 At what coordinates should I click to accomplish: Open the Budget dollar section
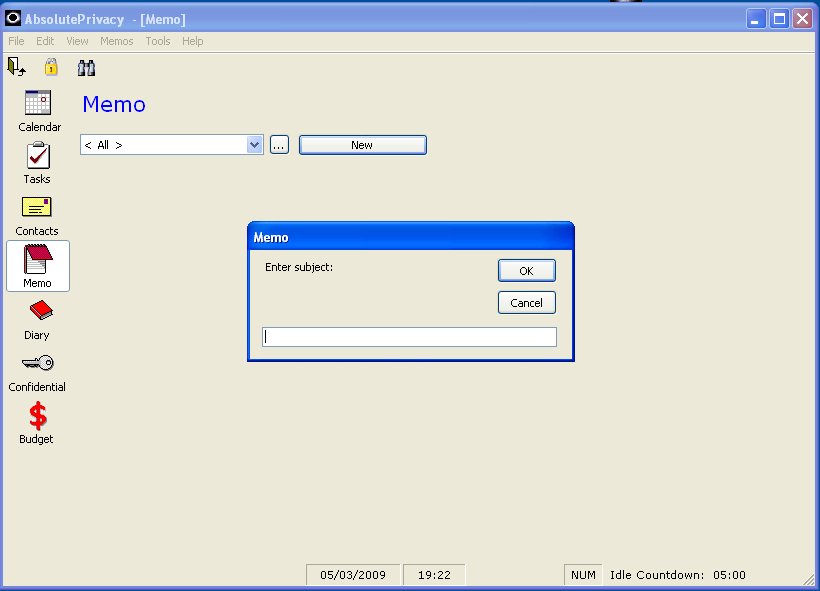pos(37,423)
